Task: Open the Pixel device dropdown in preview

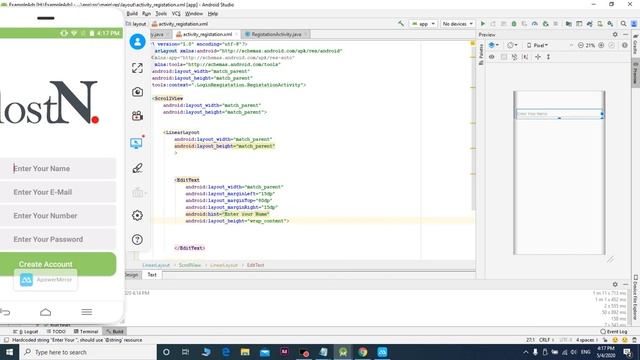Action: pyautogui.click(x=538, y=45)
